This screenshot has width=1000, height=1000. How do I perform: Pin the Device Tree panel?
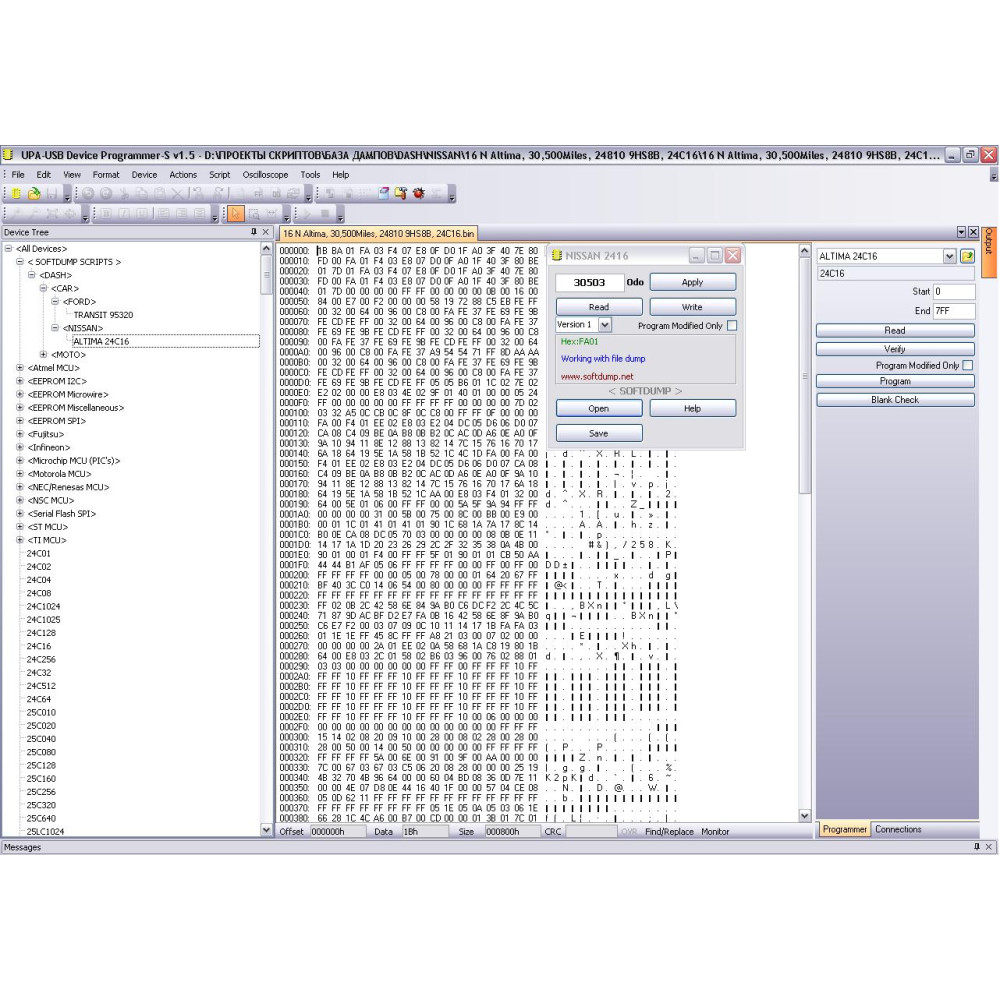click(254, 232)
